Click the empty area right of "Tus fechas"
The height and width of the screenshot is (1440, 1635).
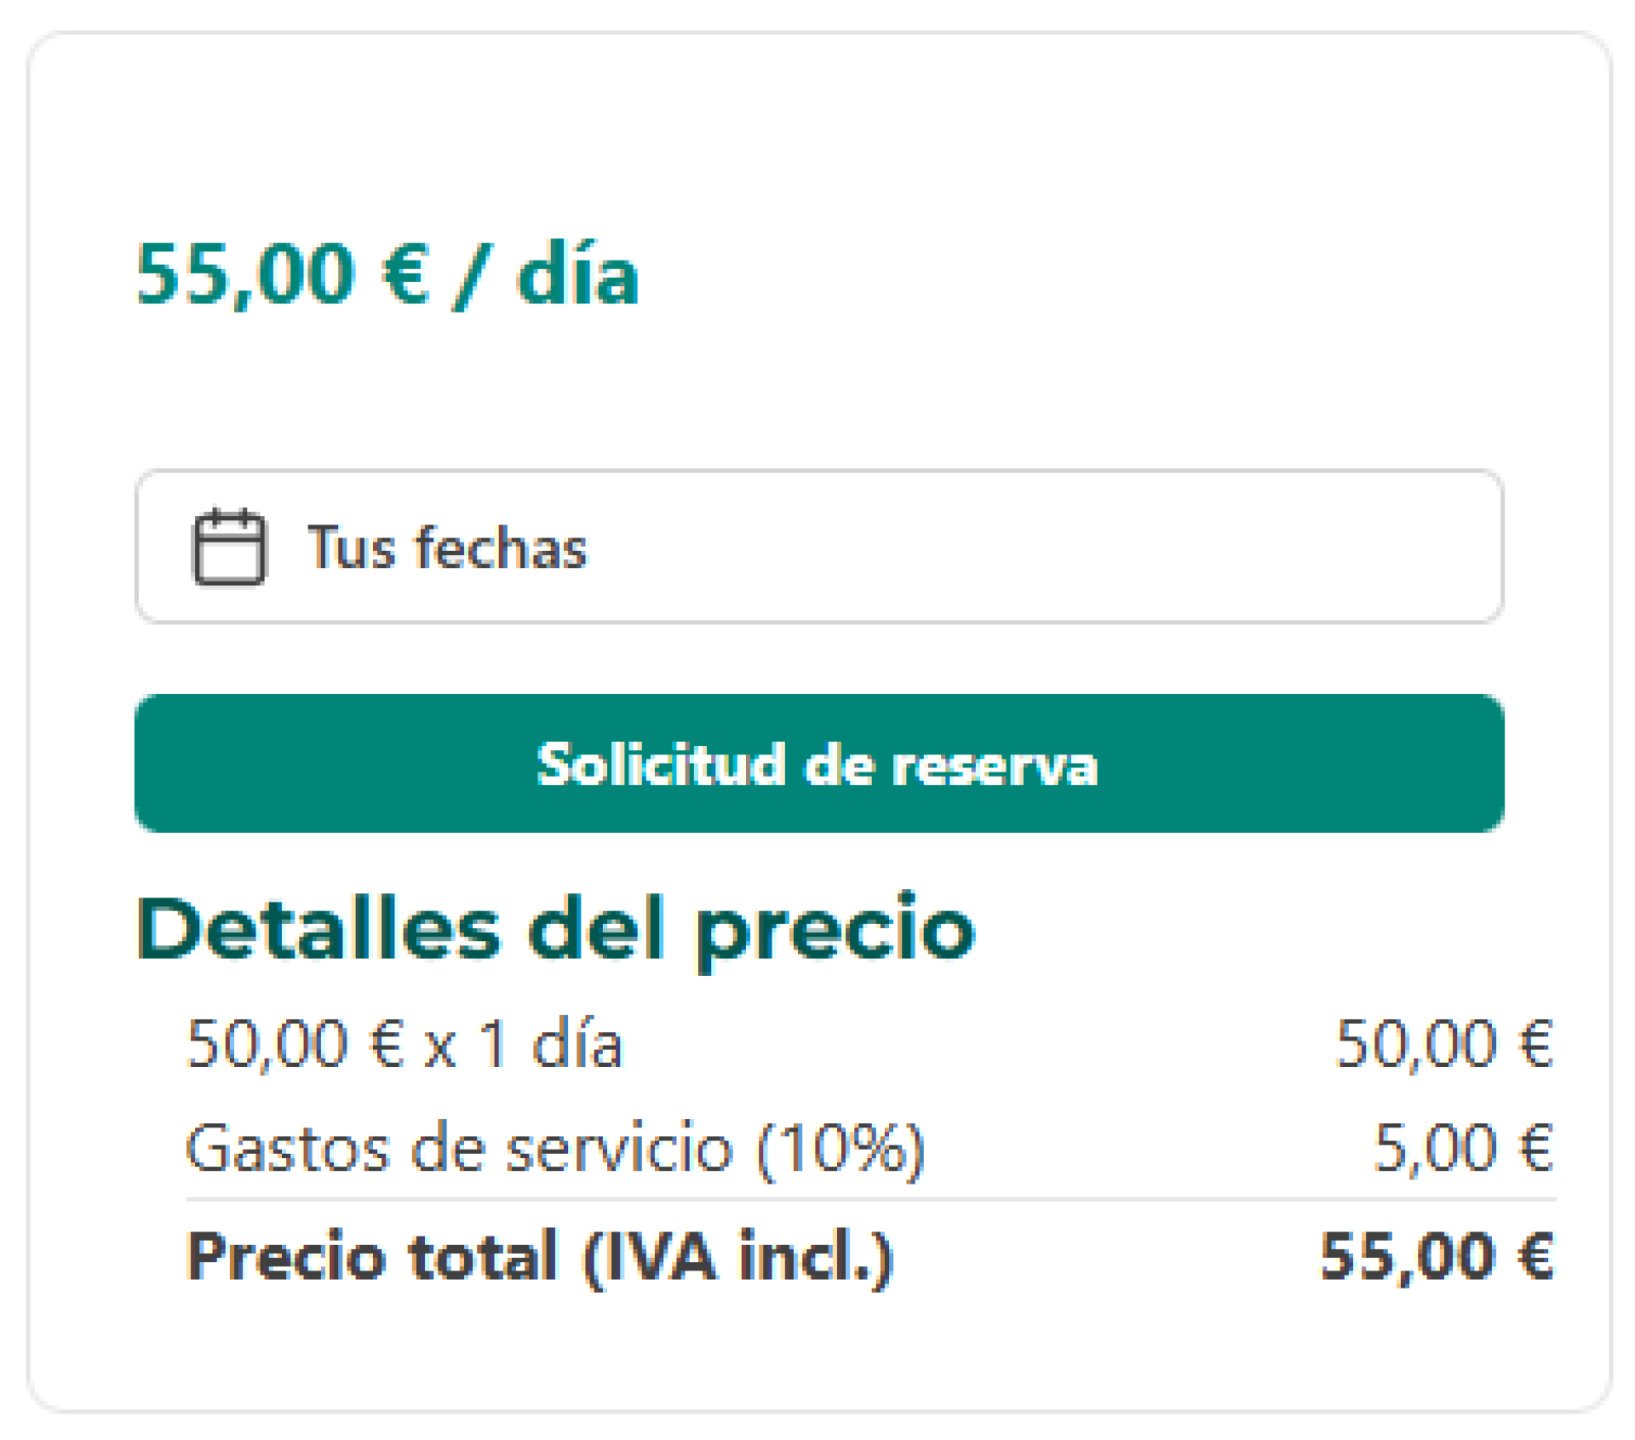click(x=1100, y=546)
